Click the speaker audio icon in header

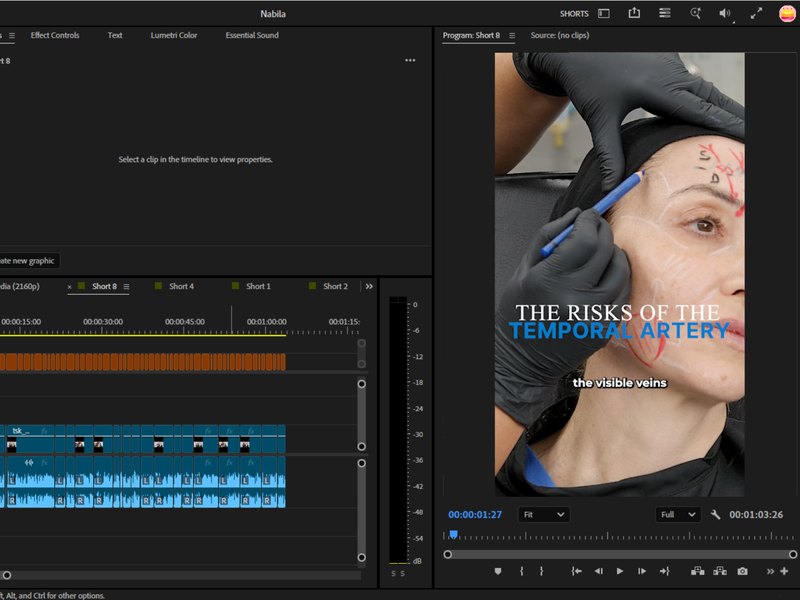[725, 14]
